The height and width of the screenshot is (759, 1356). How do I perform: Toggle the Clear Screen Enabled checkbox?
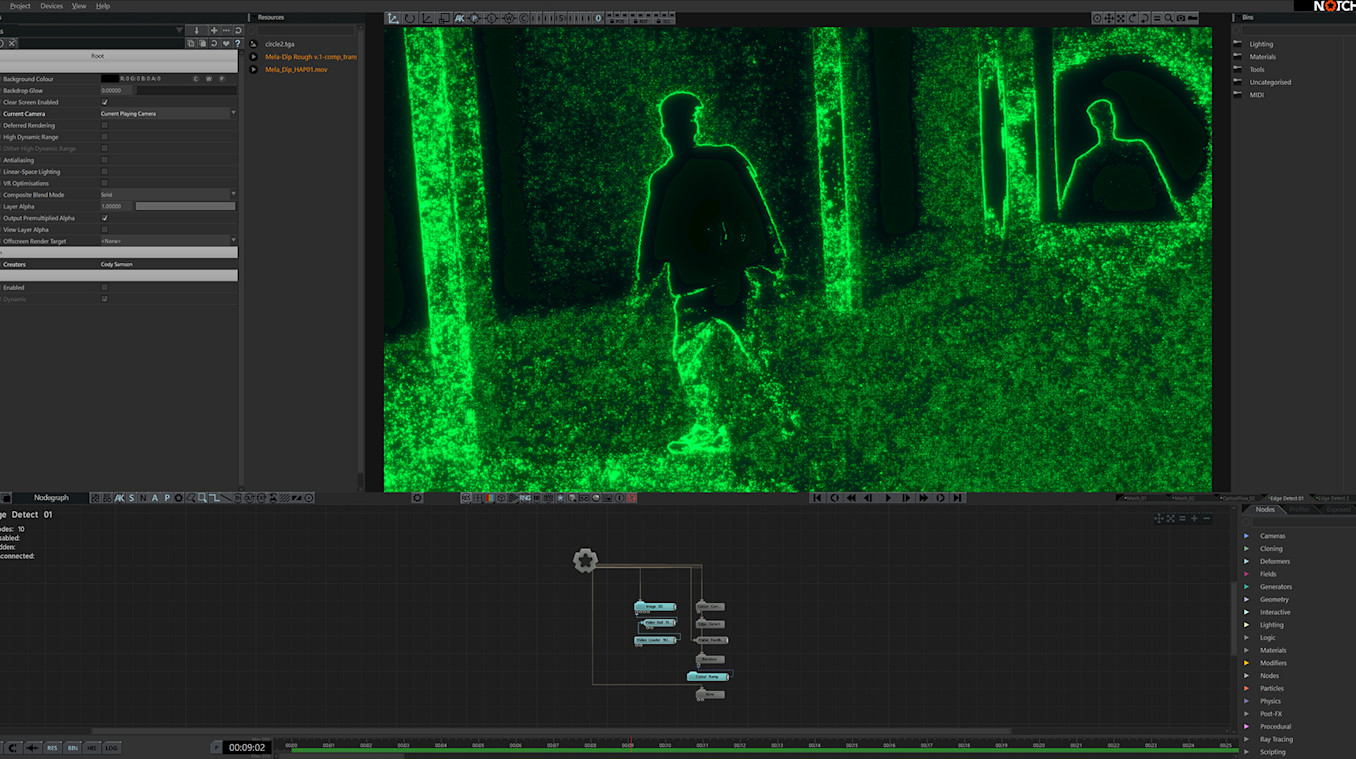(x=104, y=102)
